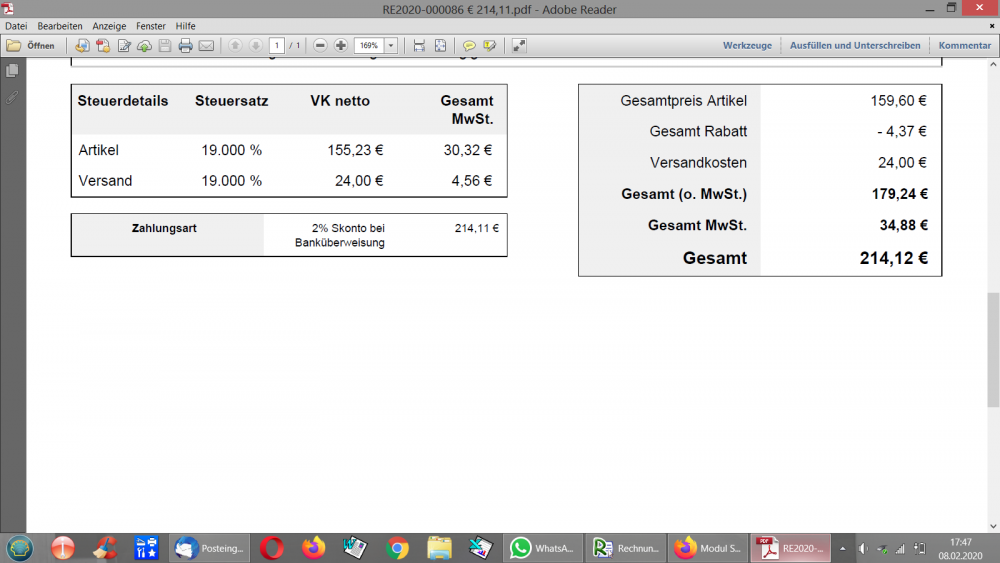1000x563 pixels.
Task: Click the create PDF online icon
Action: point(103,45)
